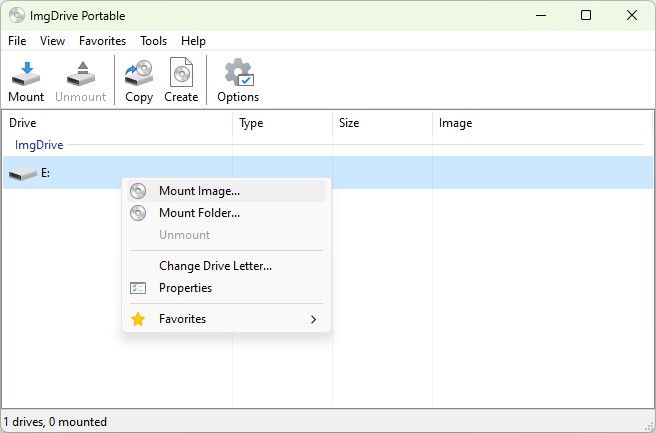
Task: Click the disc icon beside Mount Image
Action: tap(138, 191)
